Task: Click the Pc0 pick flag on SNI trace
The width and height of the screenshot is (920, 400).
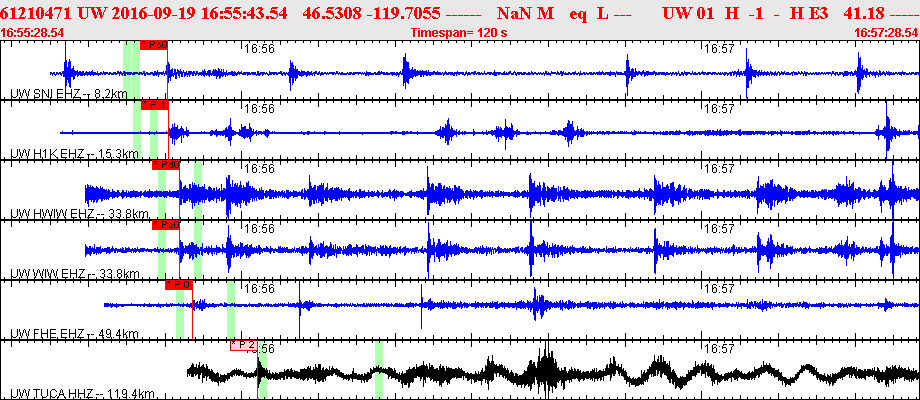Action: 154,45
